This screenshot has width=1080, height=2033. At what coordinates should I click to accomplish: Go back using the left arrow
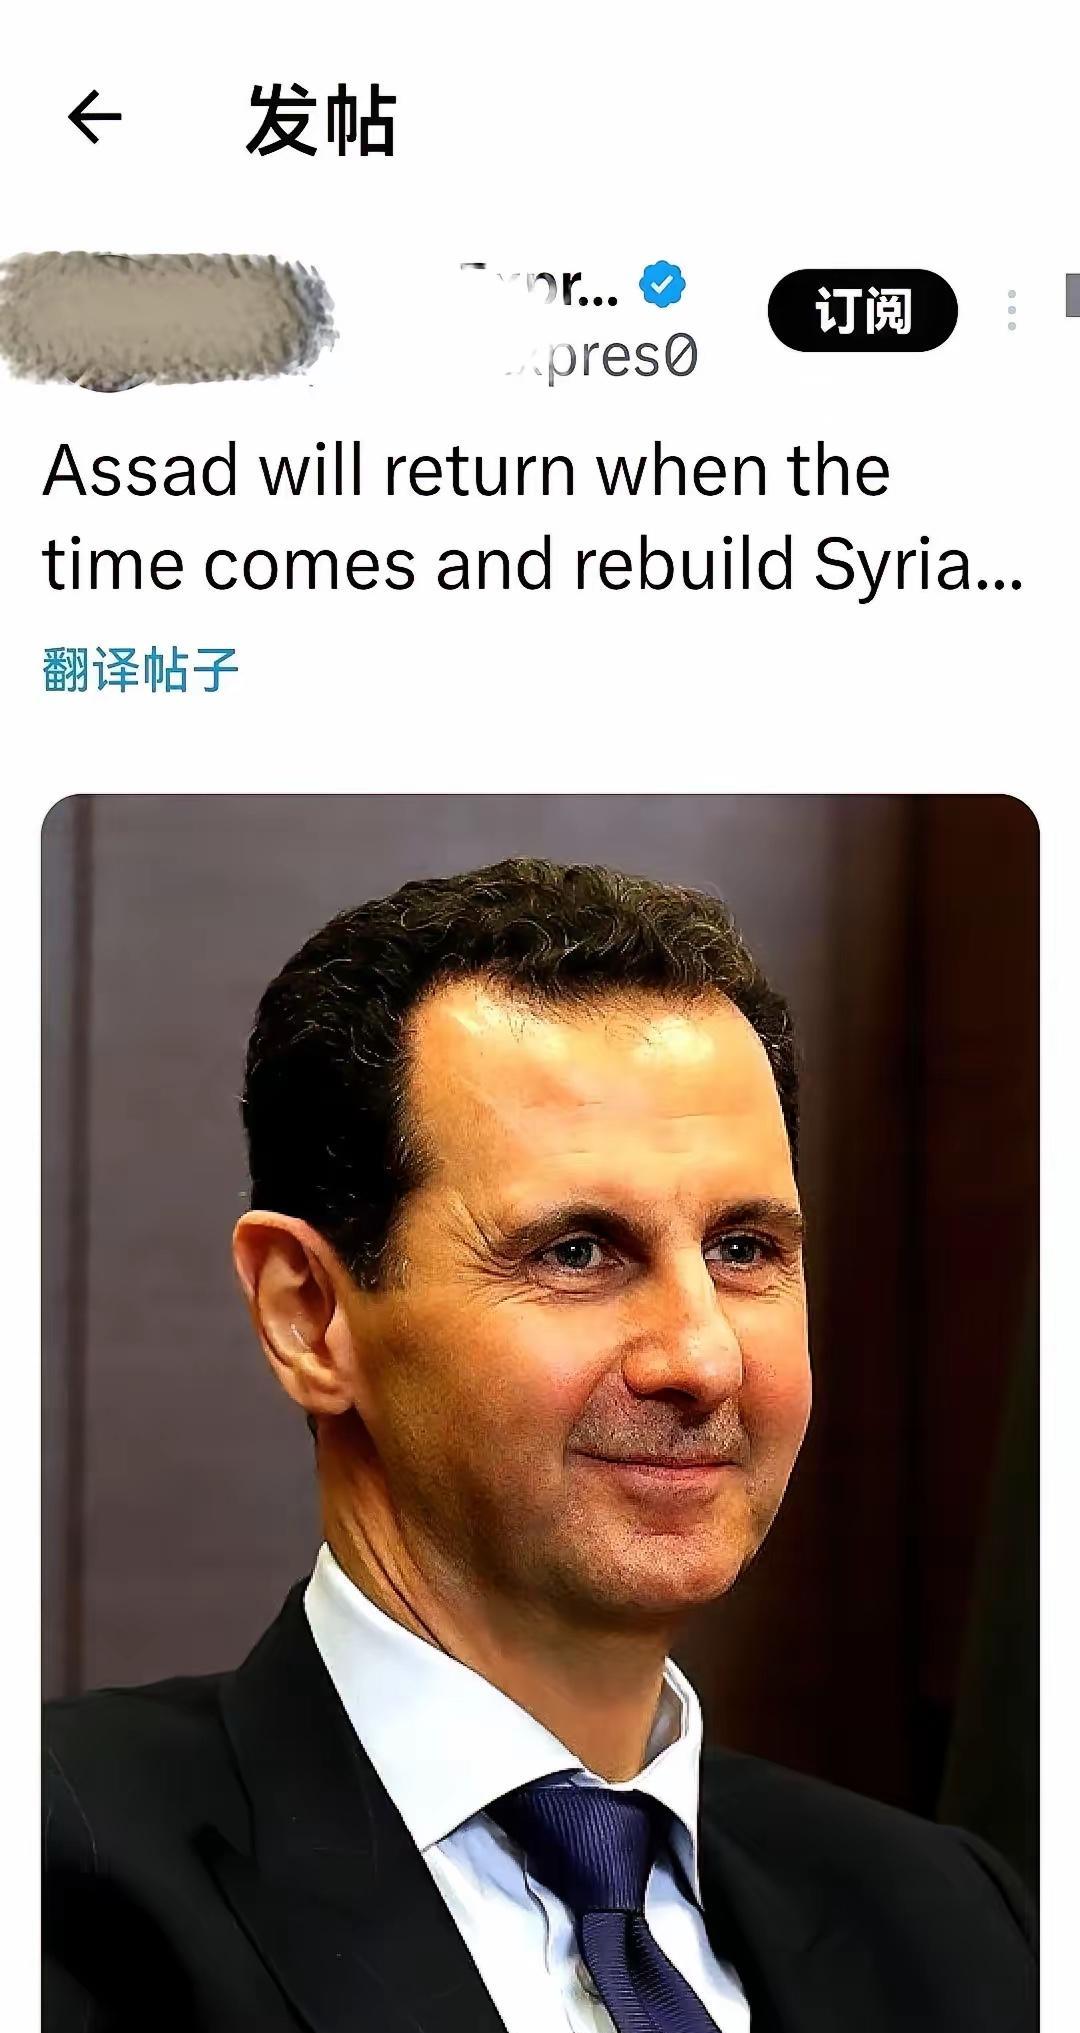click(94, 118)
